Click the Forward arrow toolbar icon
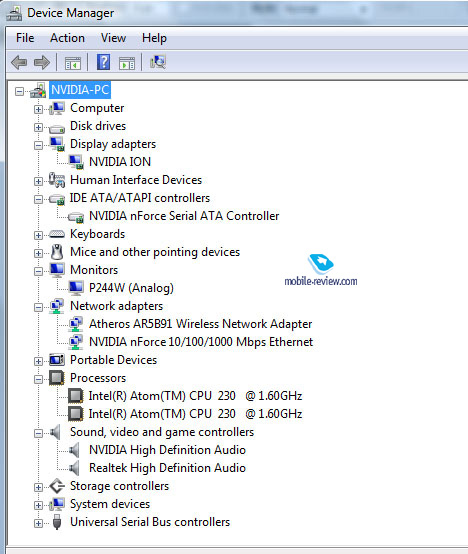 pos(42,63)
